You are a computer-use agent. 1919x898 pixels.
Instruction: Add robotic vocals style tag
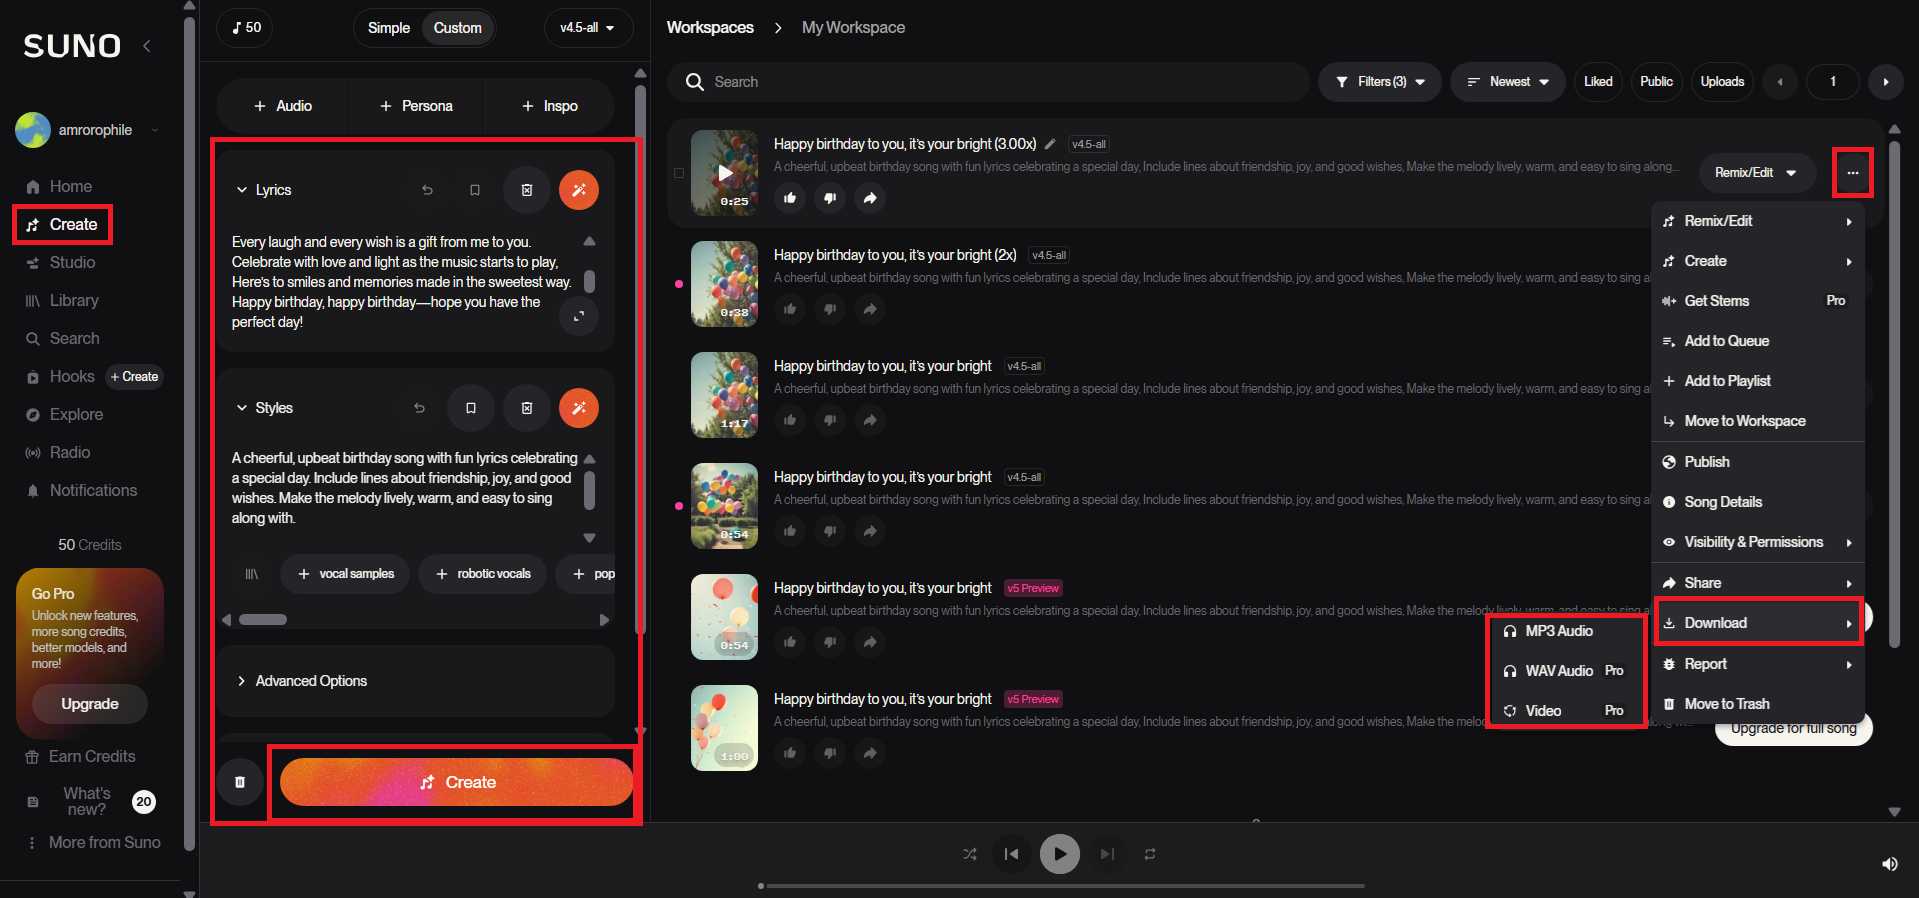click(483, 574)
